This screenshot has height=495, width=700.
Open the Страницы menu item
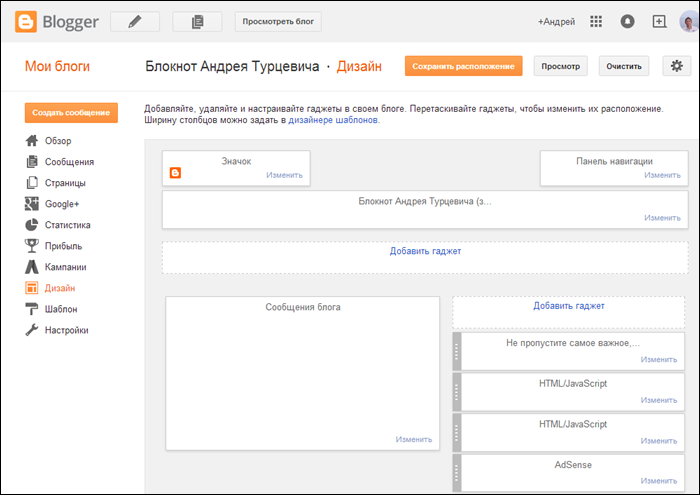65,183
